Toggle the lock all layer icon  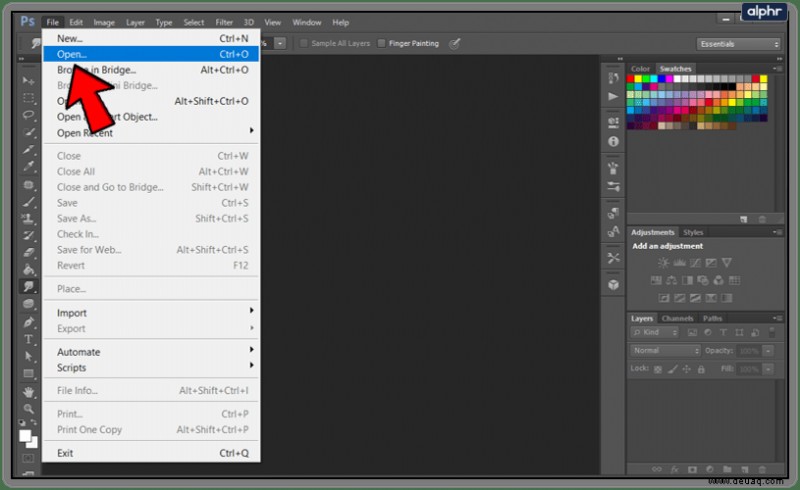[701, 369]
